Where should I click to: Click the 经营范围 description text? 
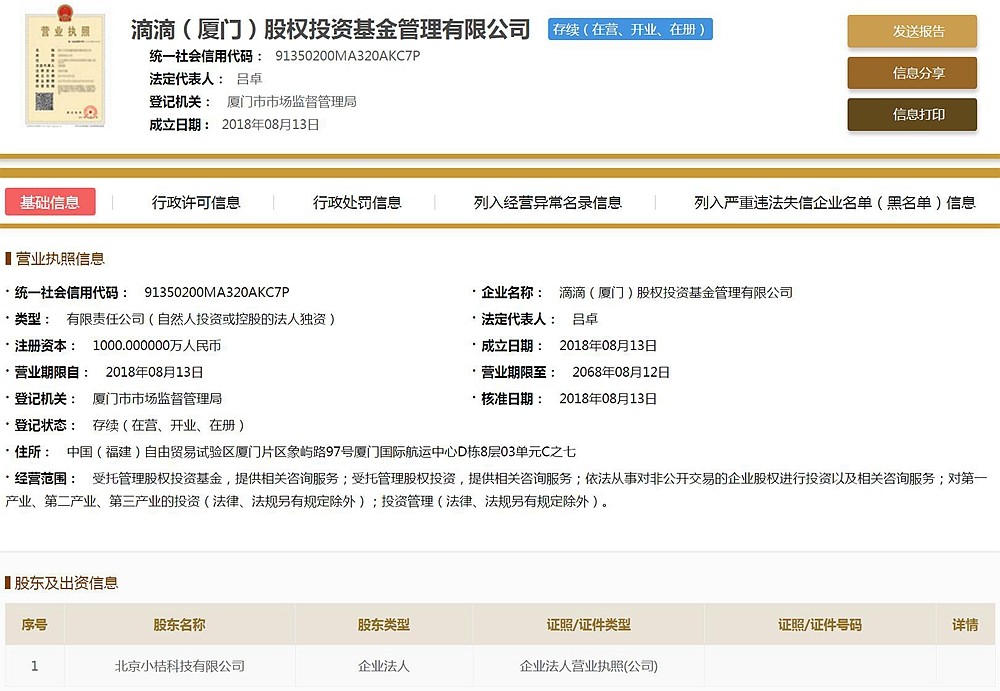point(496,490)
